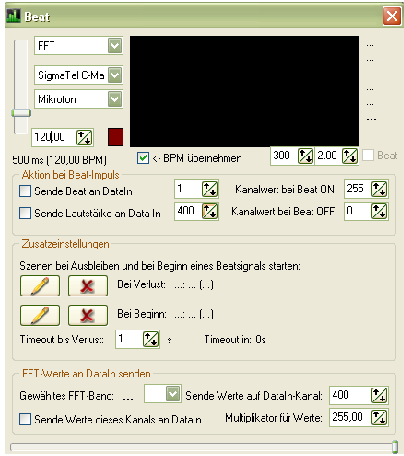Enable Sende Beat an DataIn checkbox
Screen dimensions: 404x456
[25, 191]
